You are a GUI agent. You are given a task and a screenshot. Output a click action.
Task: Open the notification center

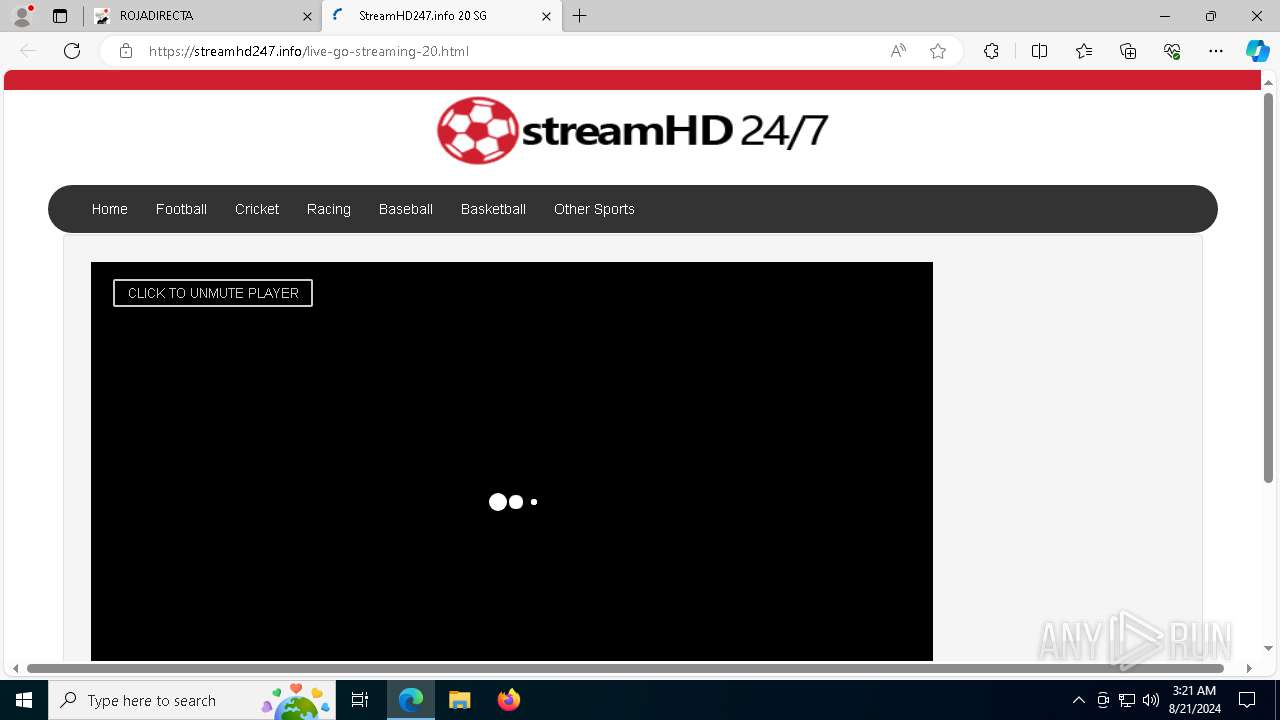(x=1247, y=700)
